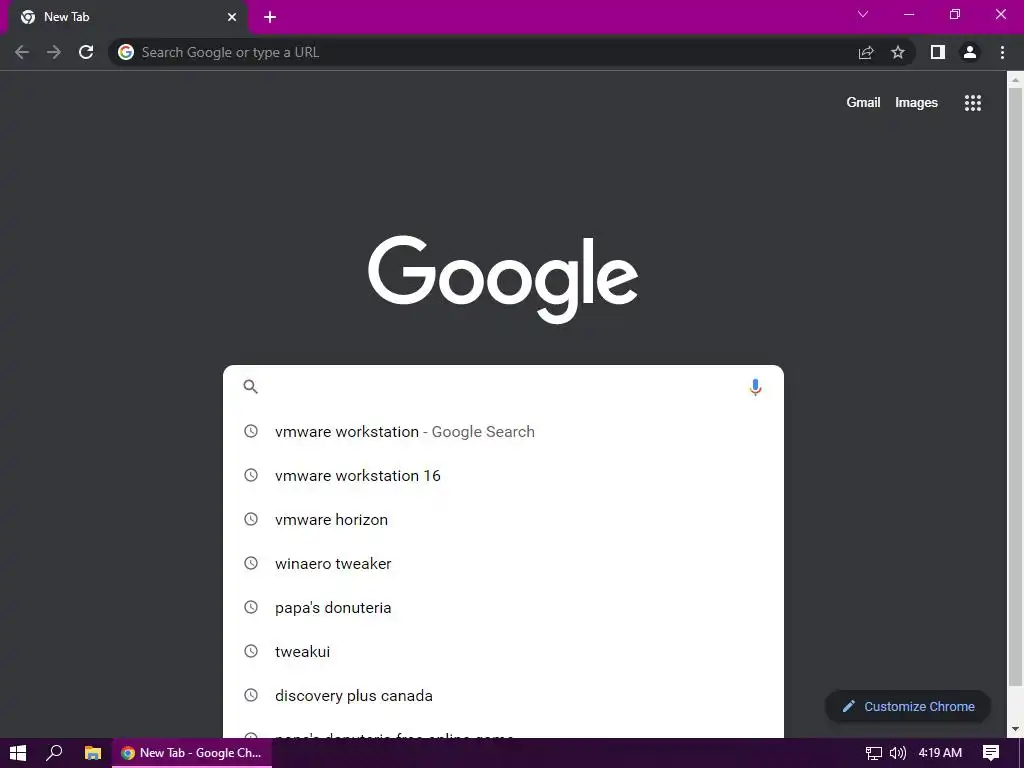The image size is (1024, 768).
Task: Launch File Explorer from taskbar
Action: 93,753
